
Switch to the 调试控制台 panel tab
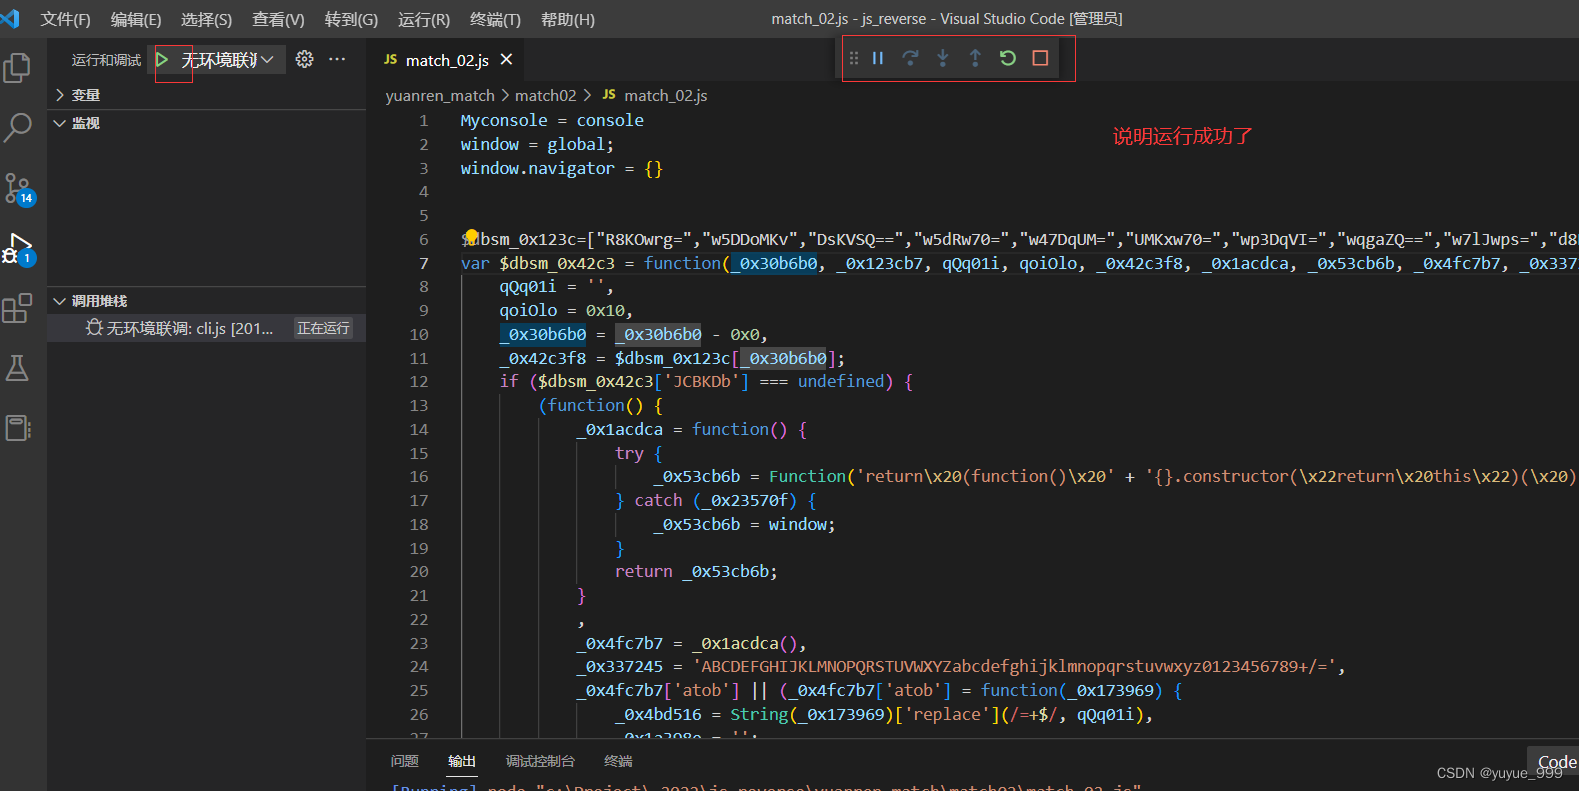click(x=540, y=761)
